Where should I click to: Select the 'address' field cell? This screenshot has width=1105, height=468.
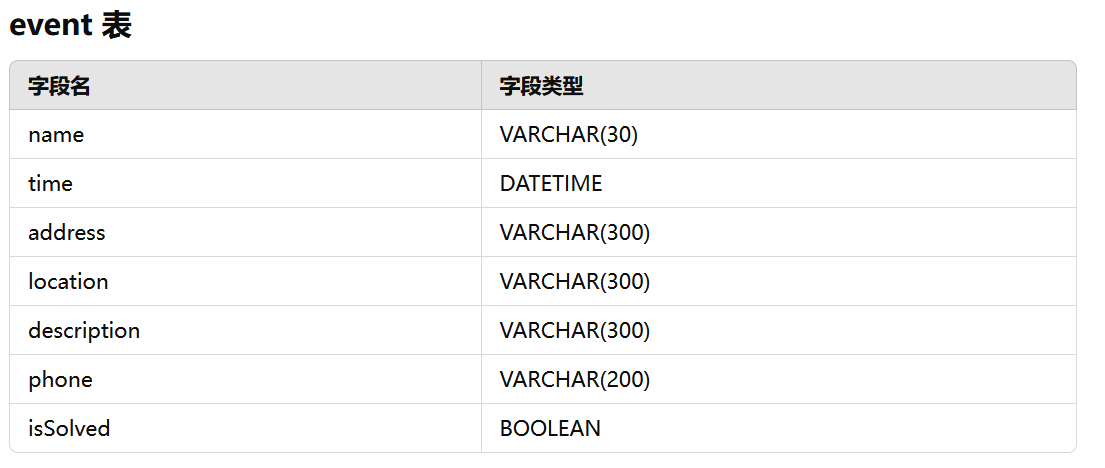click(x=66, y=233)
